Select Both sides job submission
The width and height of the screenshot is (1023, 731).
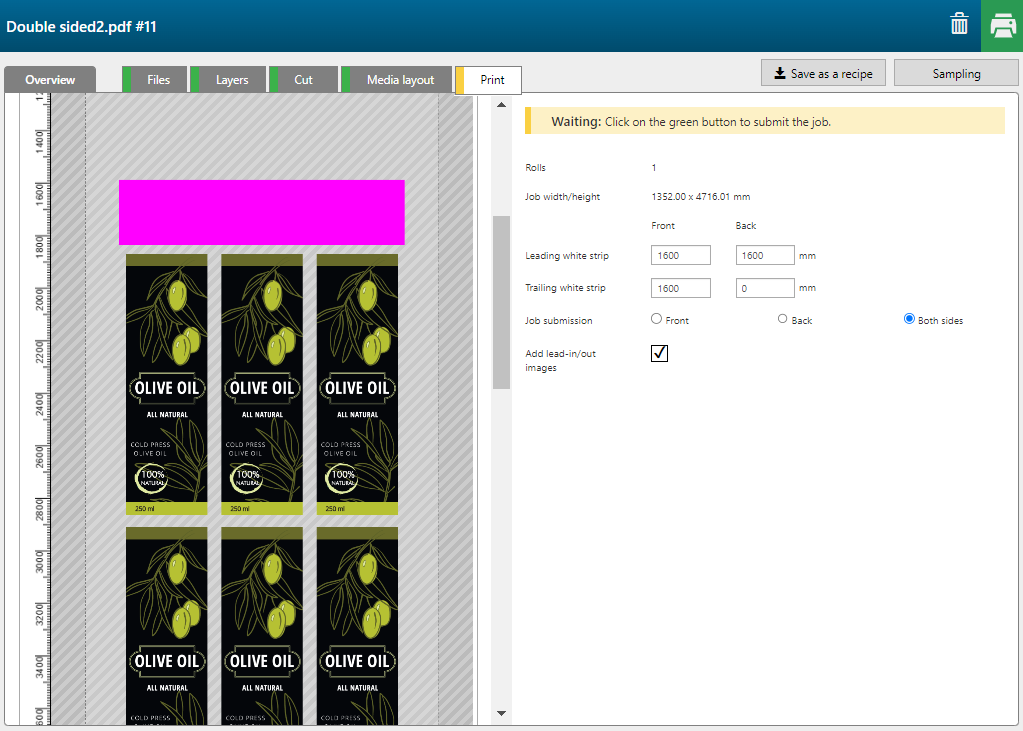[x=909, y=319]
